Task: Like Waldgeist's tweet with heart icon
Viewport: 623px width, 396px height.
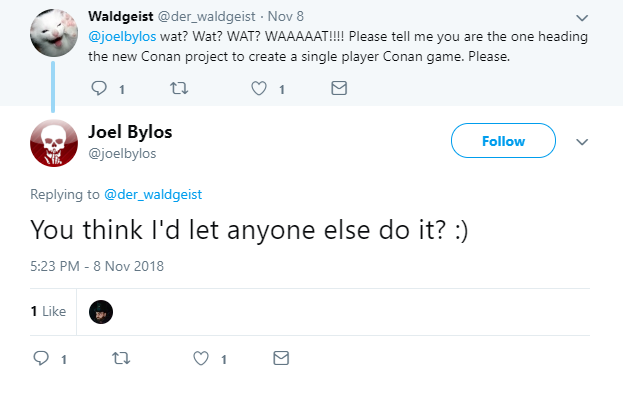Action: (x=259, y=88)
